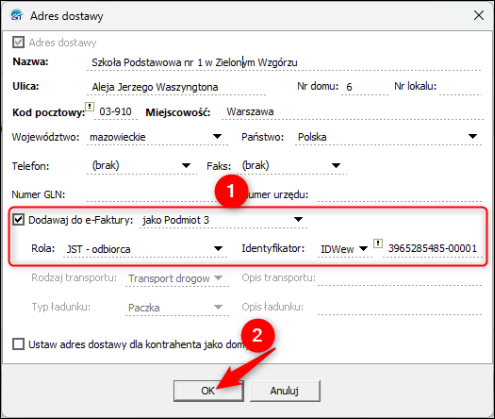
Task: Click into the Nazwa text field
Action: point(284,62)
